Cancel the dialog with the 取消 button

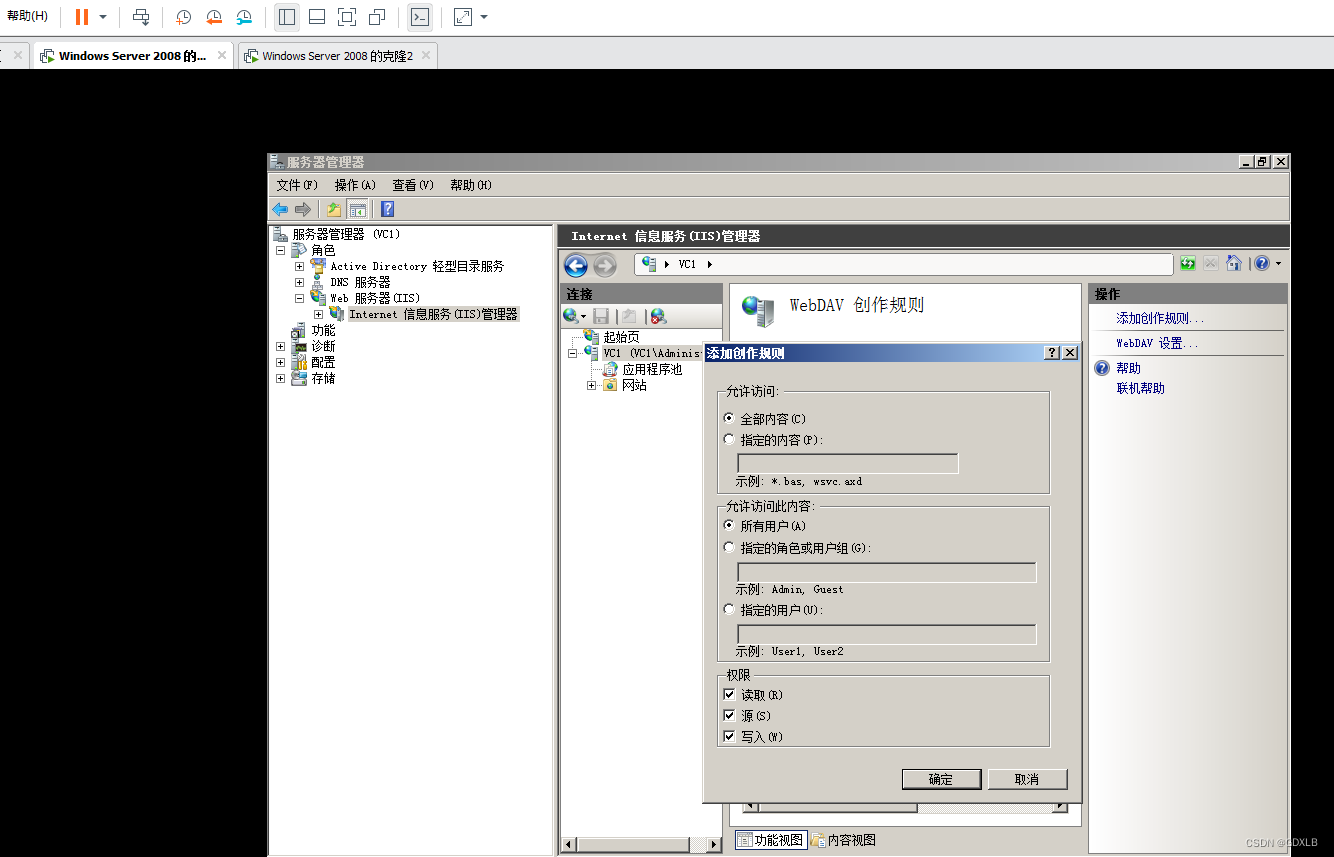click(1027, 779)
